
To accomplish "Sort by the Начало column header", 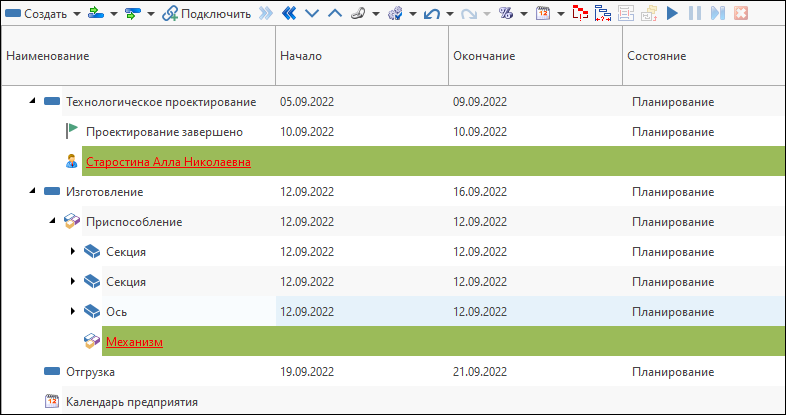I will point(362,56).
